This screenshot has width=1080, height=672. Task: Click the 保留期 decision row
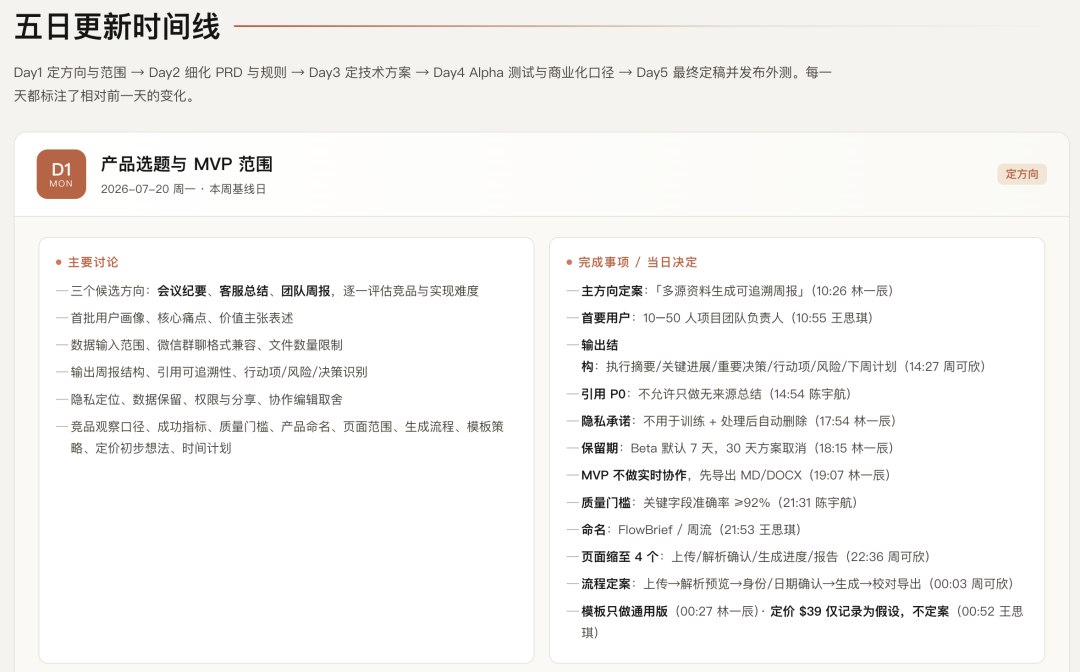[730, 448]
